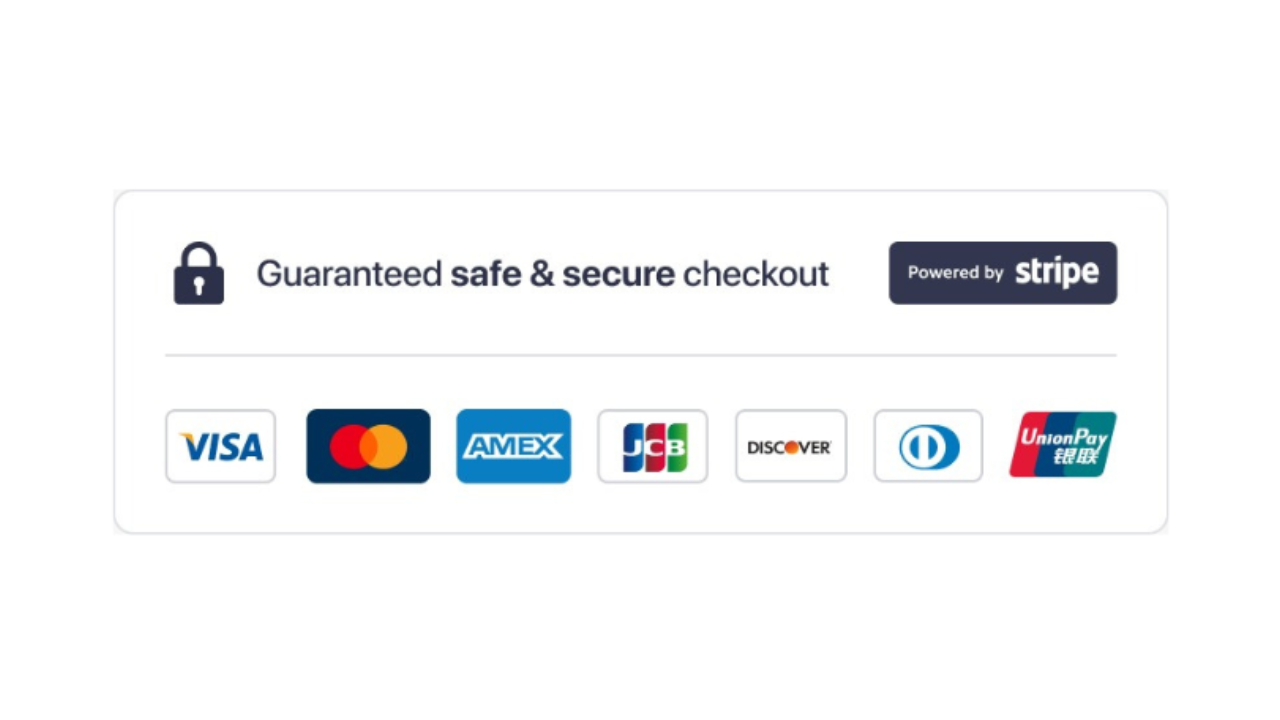Click the padlock security icon
1280x720 pixels.
click(x=199, y=273)
